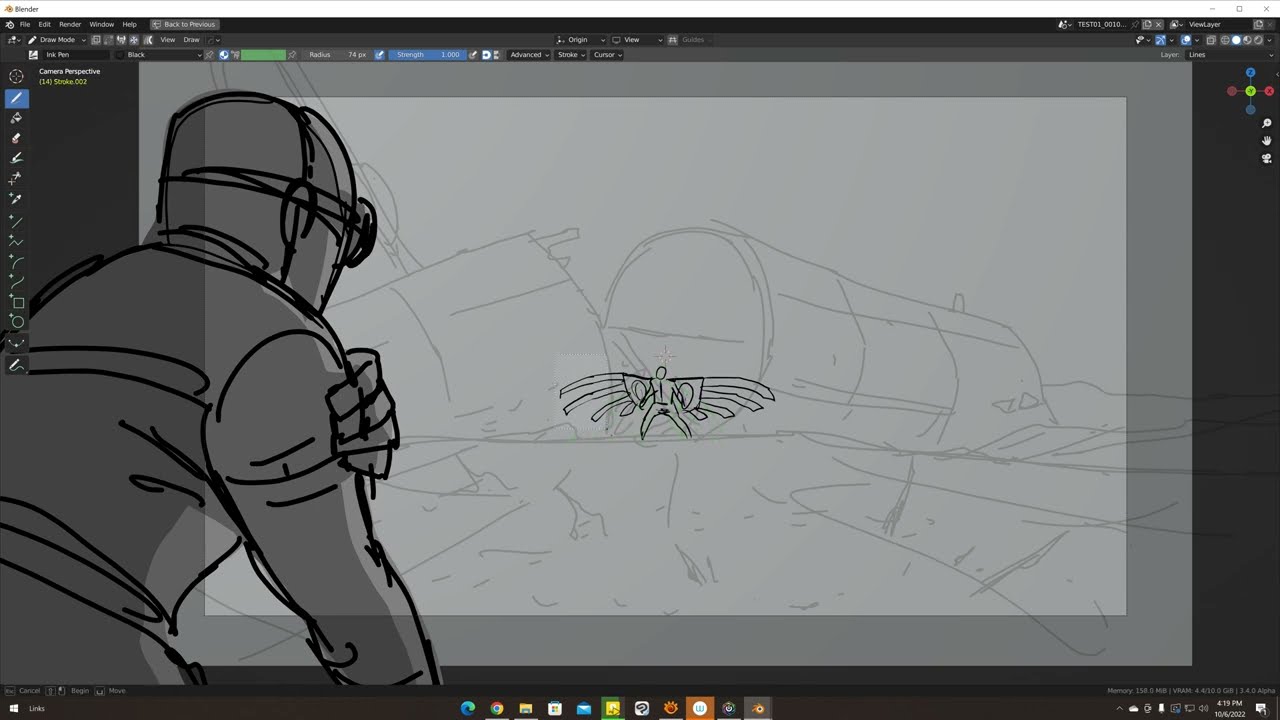Adjust the brush Strength slider
The image size is (1280, 720).
427,55
